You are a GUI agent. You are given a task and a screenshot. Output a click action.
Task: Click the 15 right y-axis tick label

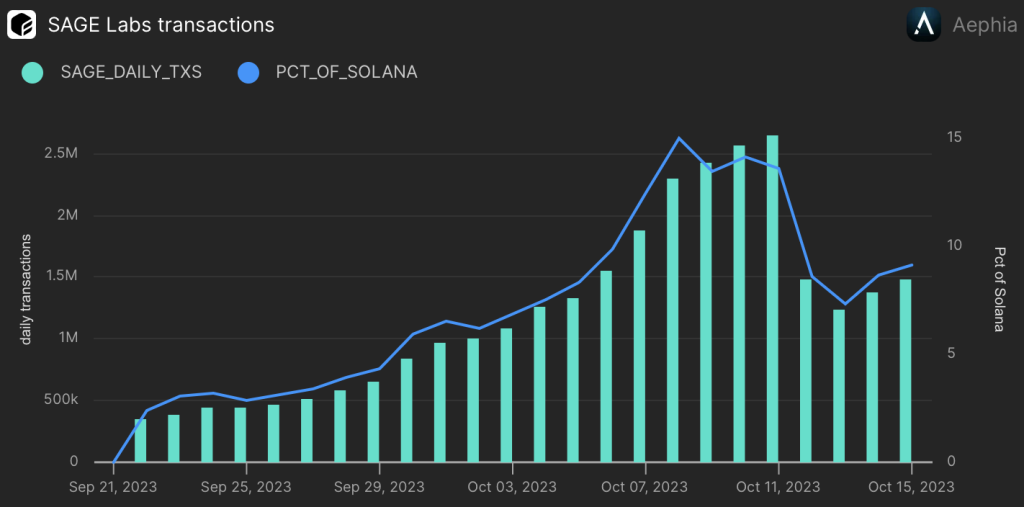(x=956, y=137)
